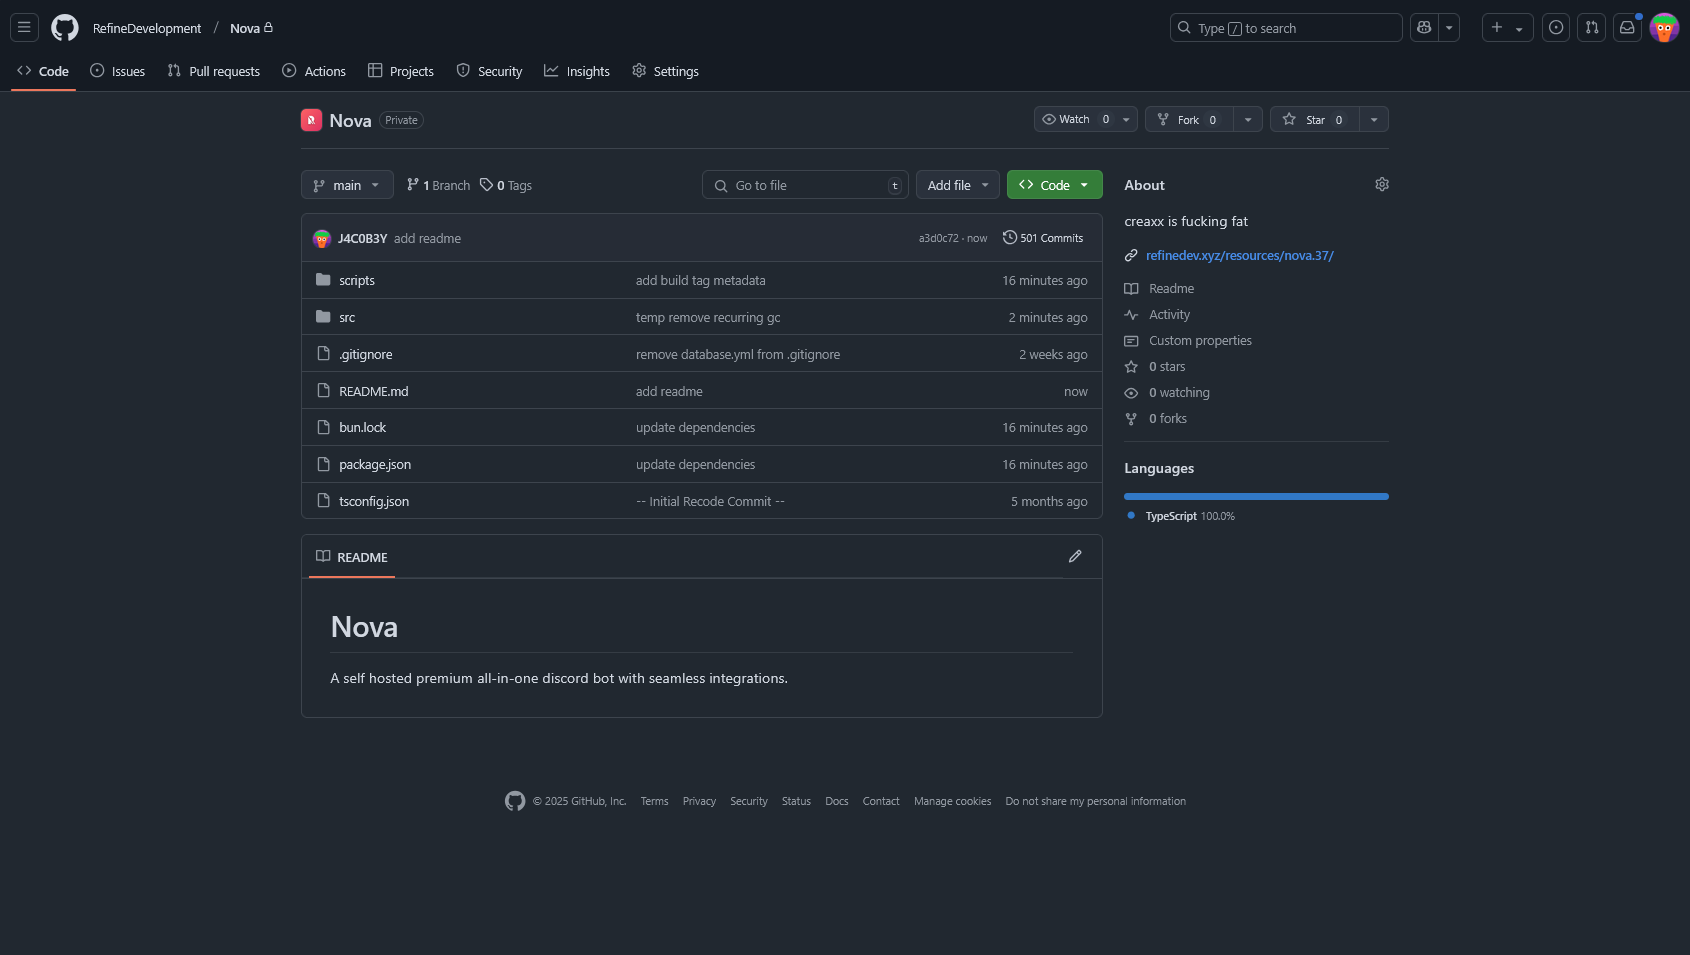Screen dimensions: 1690x955
Task: Open 'remove database.yml from .gitignore' commit message
Action: [x=738, y=354]
